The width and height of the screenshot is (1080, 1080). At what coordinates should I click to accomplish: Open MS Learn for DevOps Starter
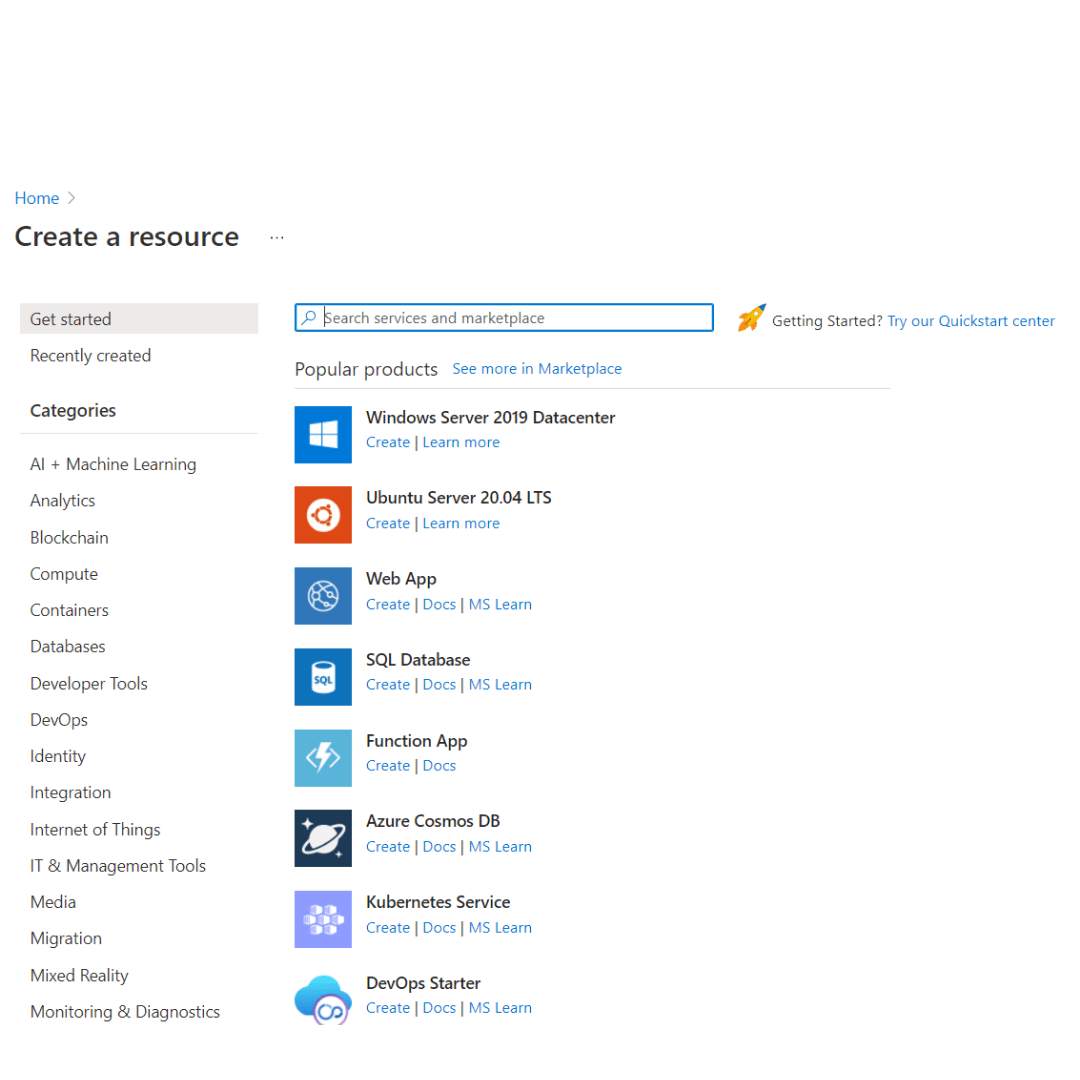[500, 1008]
